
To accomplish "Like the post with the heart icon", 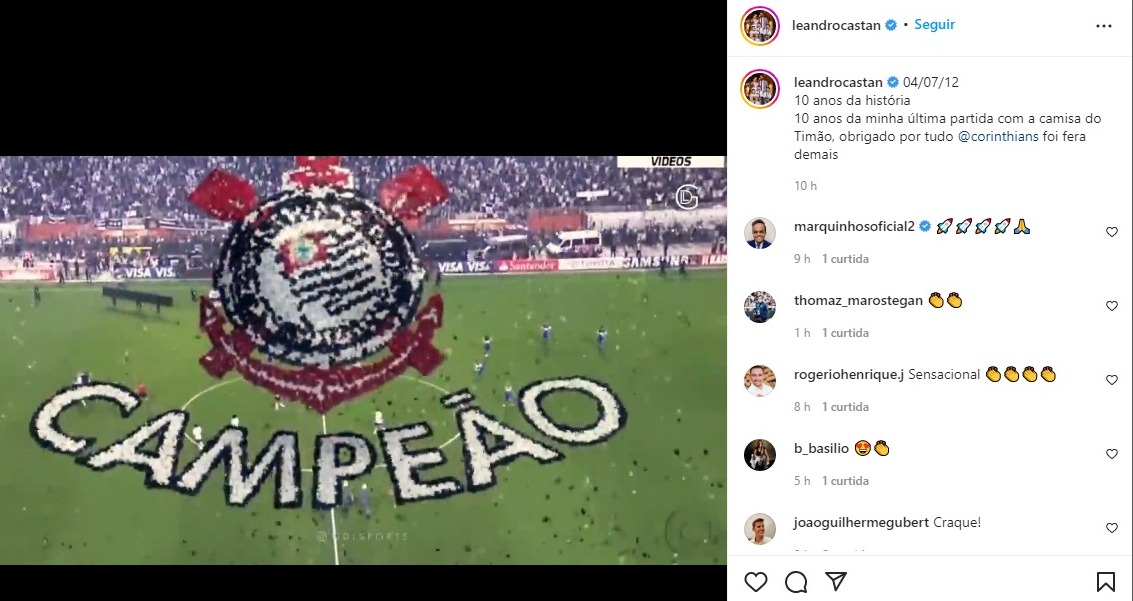I will click(755, 581).
